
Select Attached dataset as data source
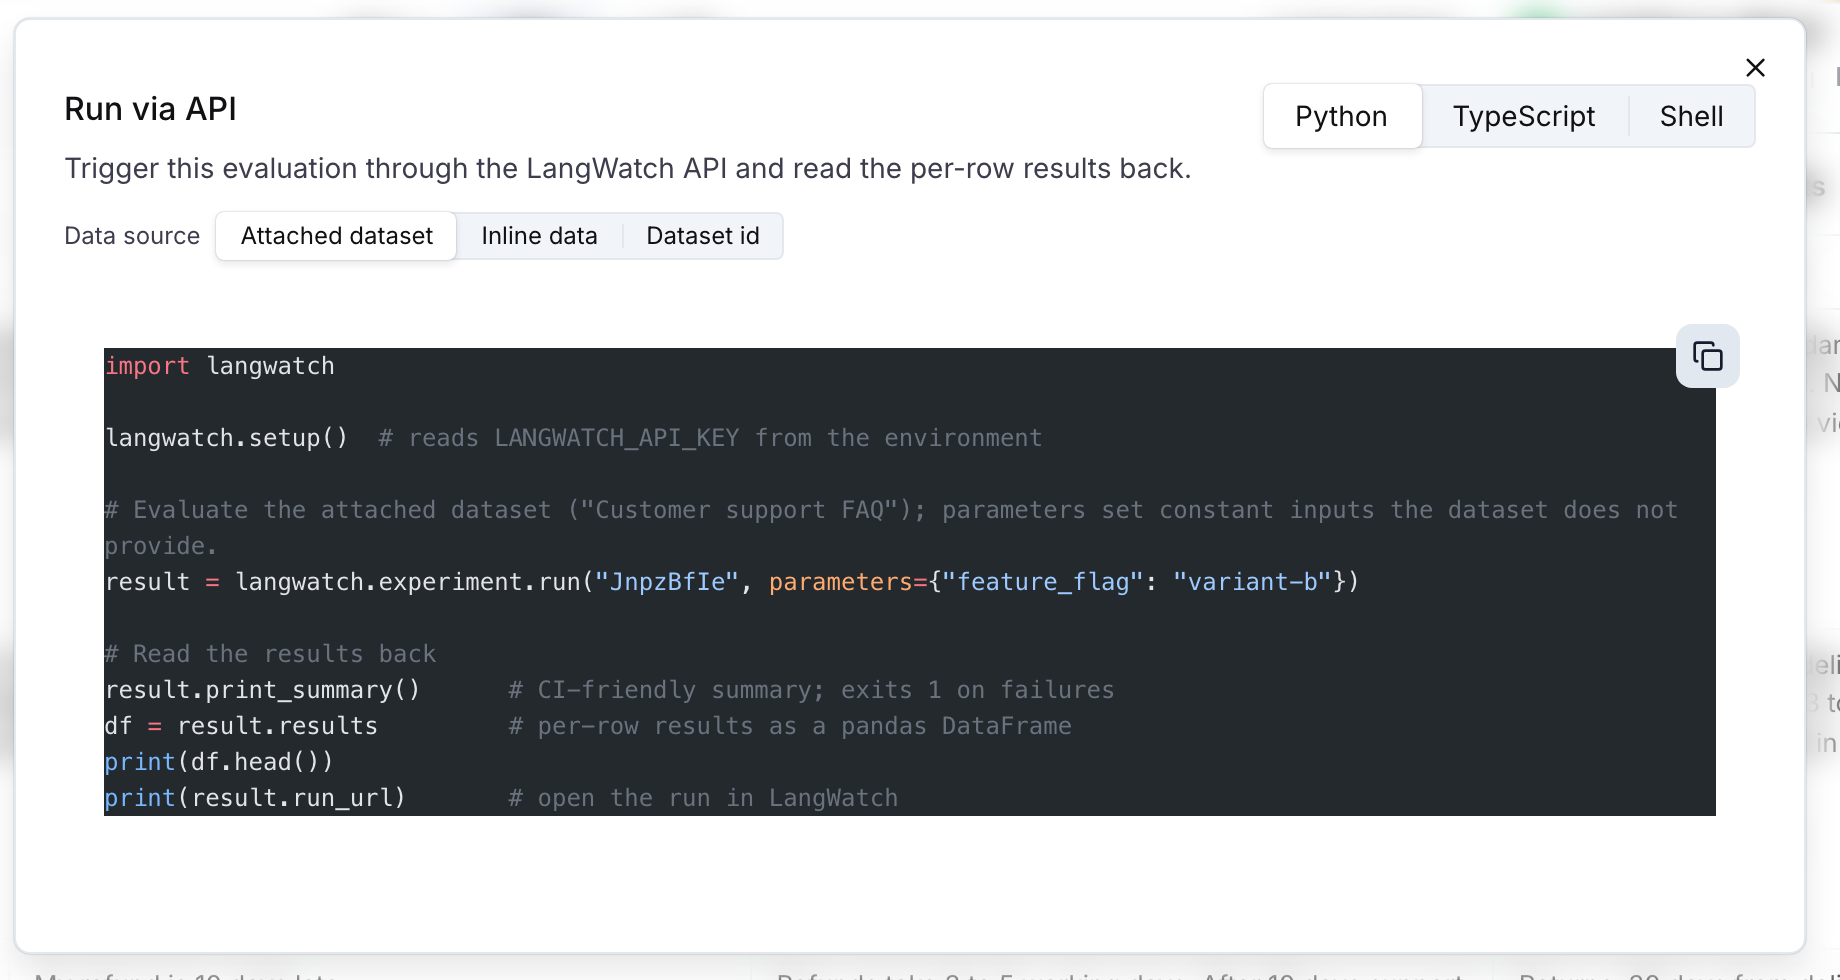pyautogui.click(x=336, y=236)
